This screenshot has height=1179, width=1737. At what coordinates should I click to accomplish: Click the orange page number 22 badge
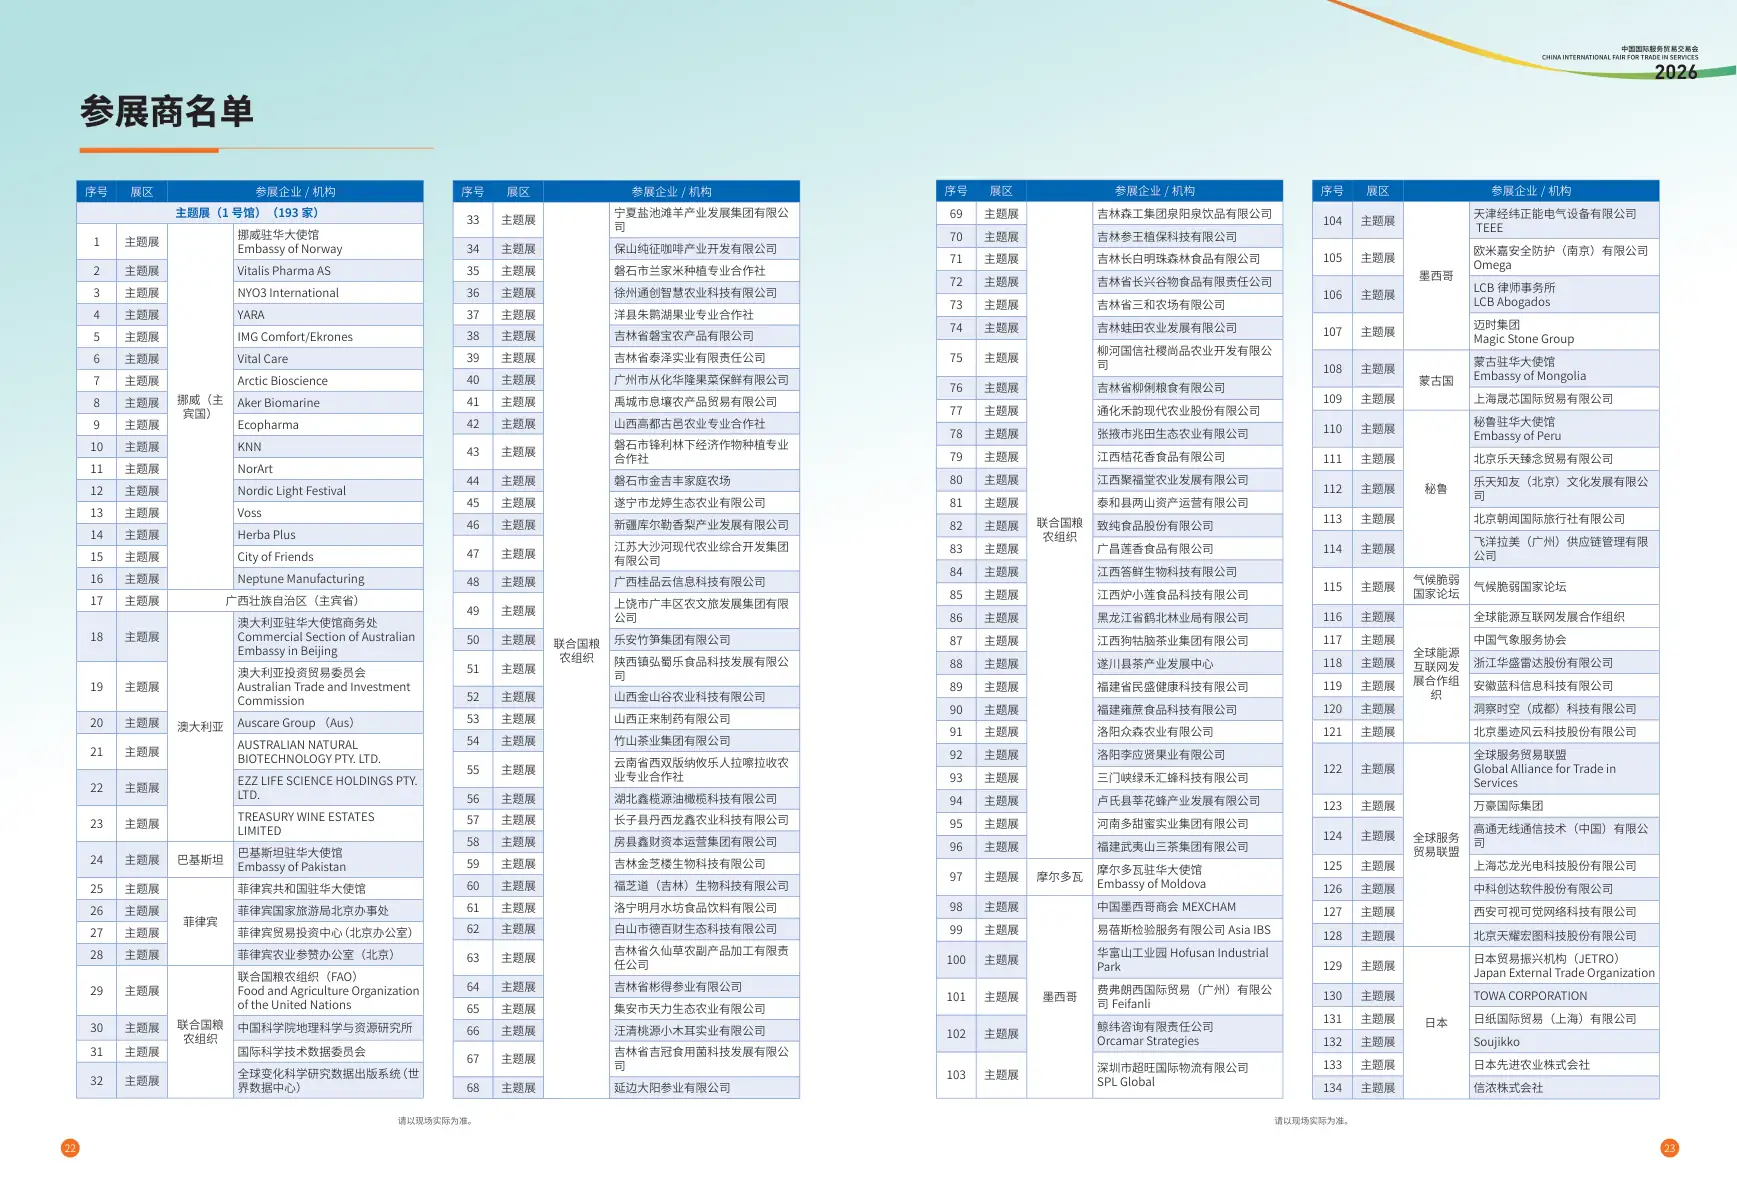pyautogui.click(x=70, y=1148)
